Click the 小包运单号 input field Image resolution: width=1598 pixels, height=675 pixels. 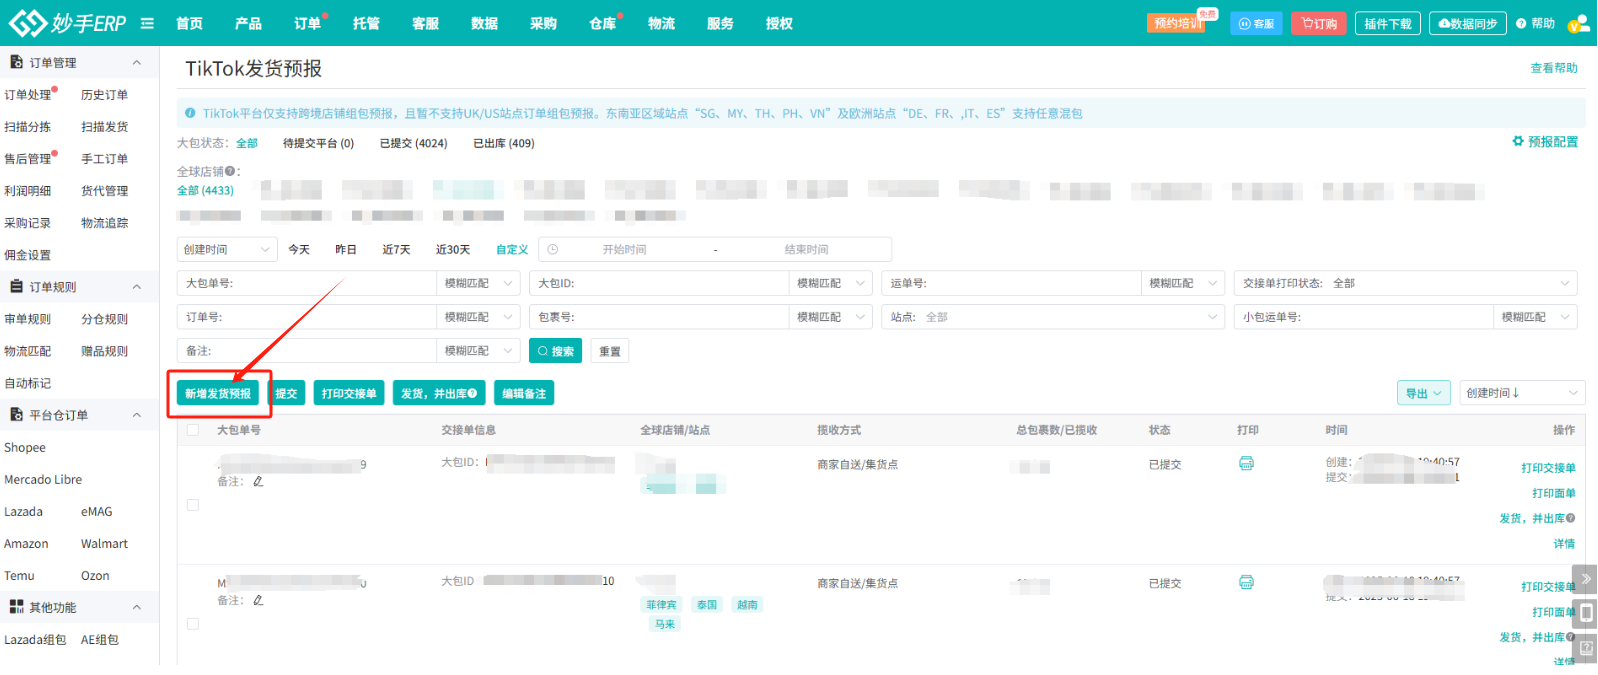point(1363,317)
